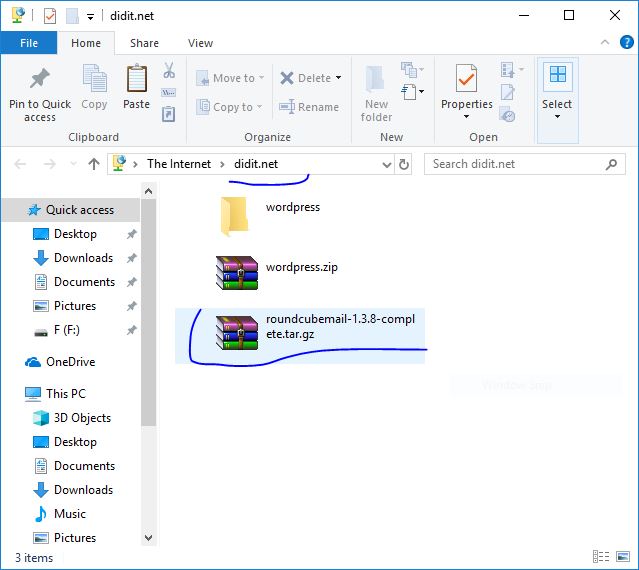Click Properties icon in quick access toolbar

click(50, 16)
